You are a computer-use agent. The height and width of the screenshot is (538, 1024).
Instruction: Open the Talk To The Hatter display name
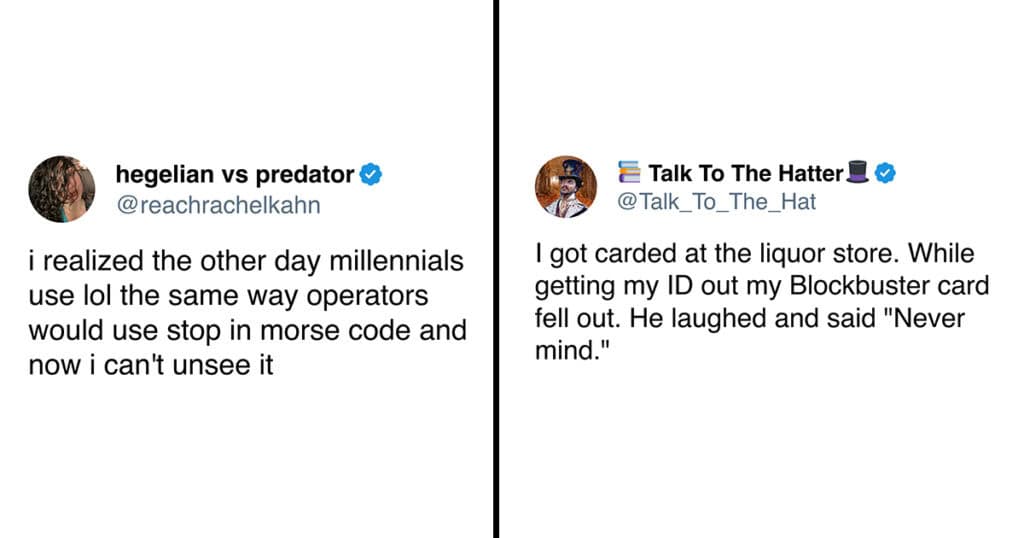tap(746, 173)
